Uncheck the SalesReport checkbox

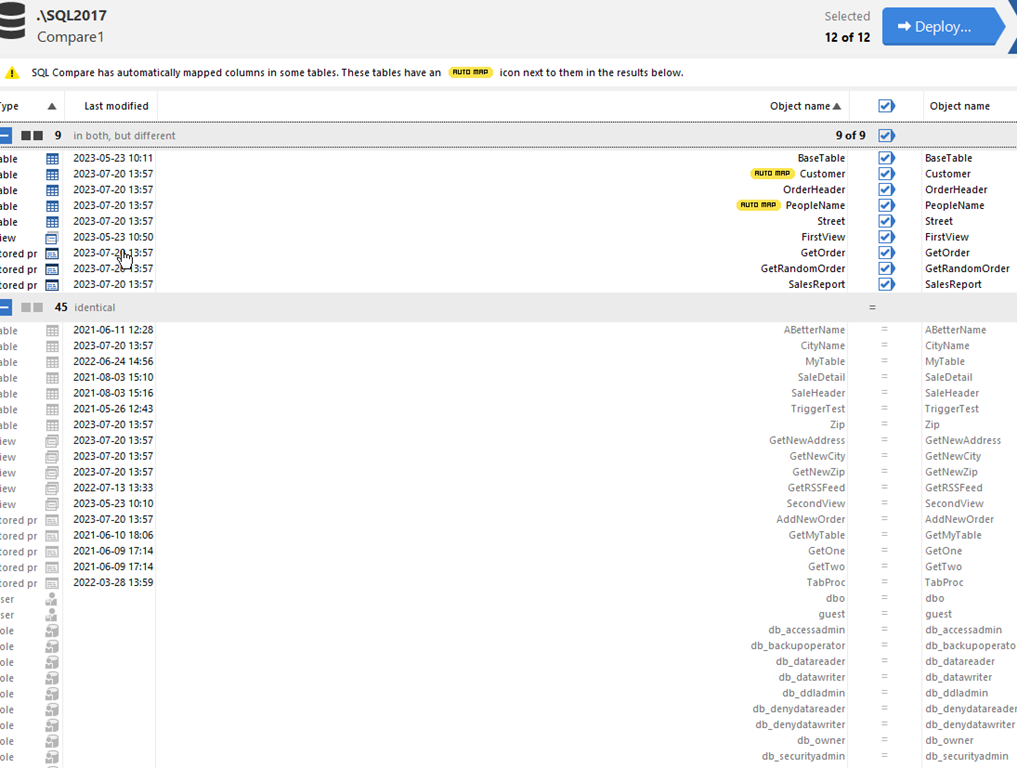point(886,284)
